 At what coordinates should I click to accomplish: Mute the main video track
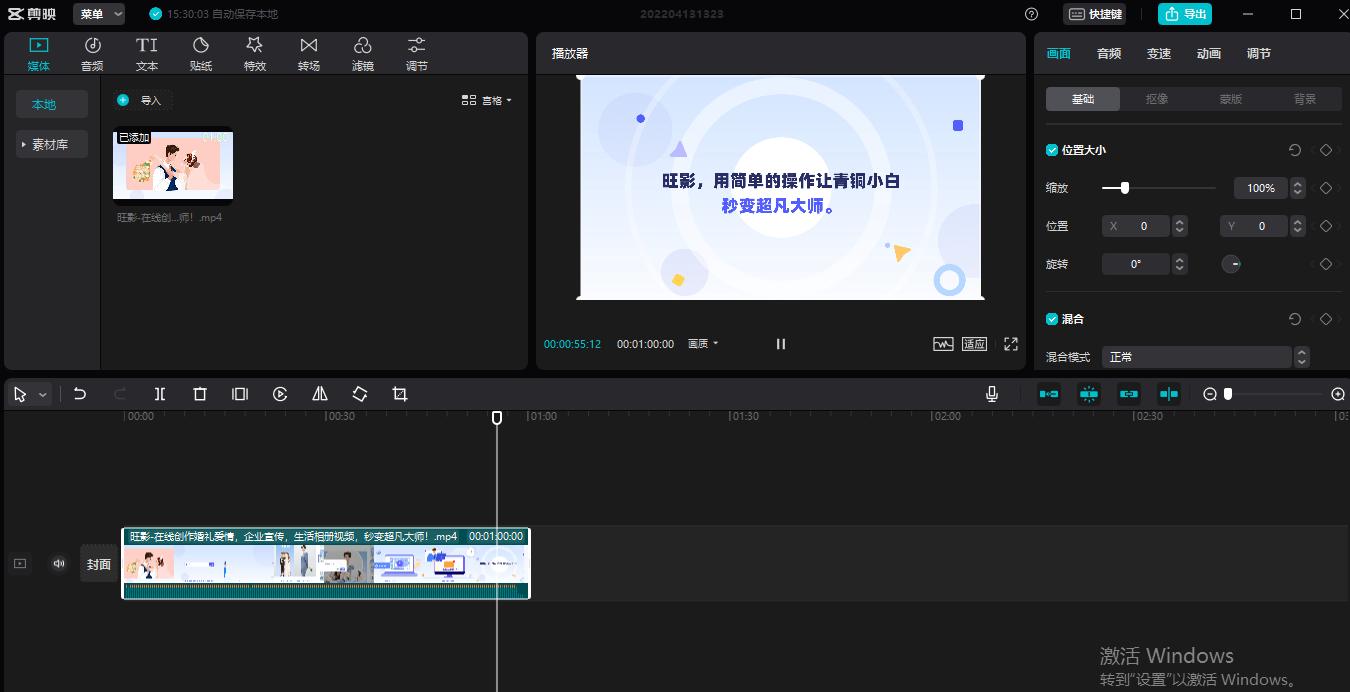(x=59, y=564)
